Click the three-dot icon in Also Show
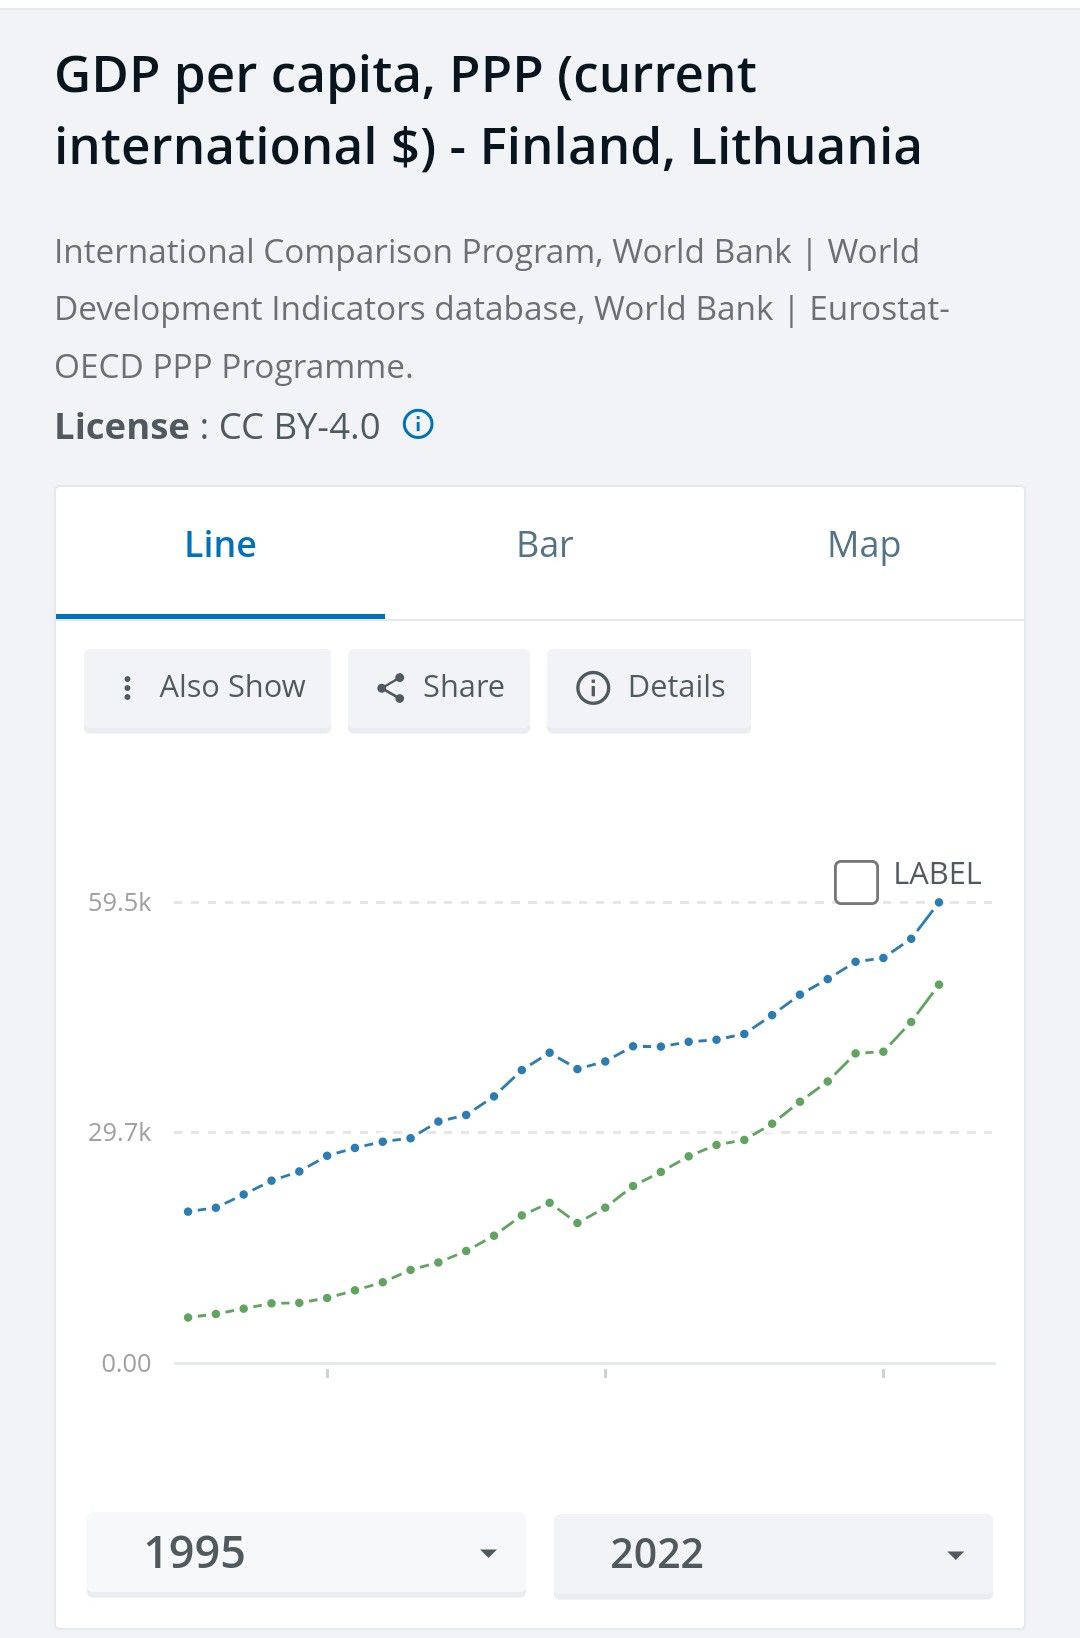 (x=127, y=688)
